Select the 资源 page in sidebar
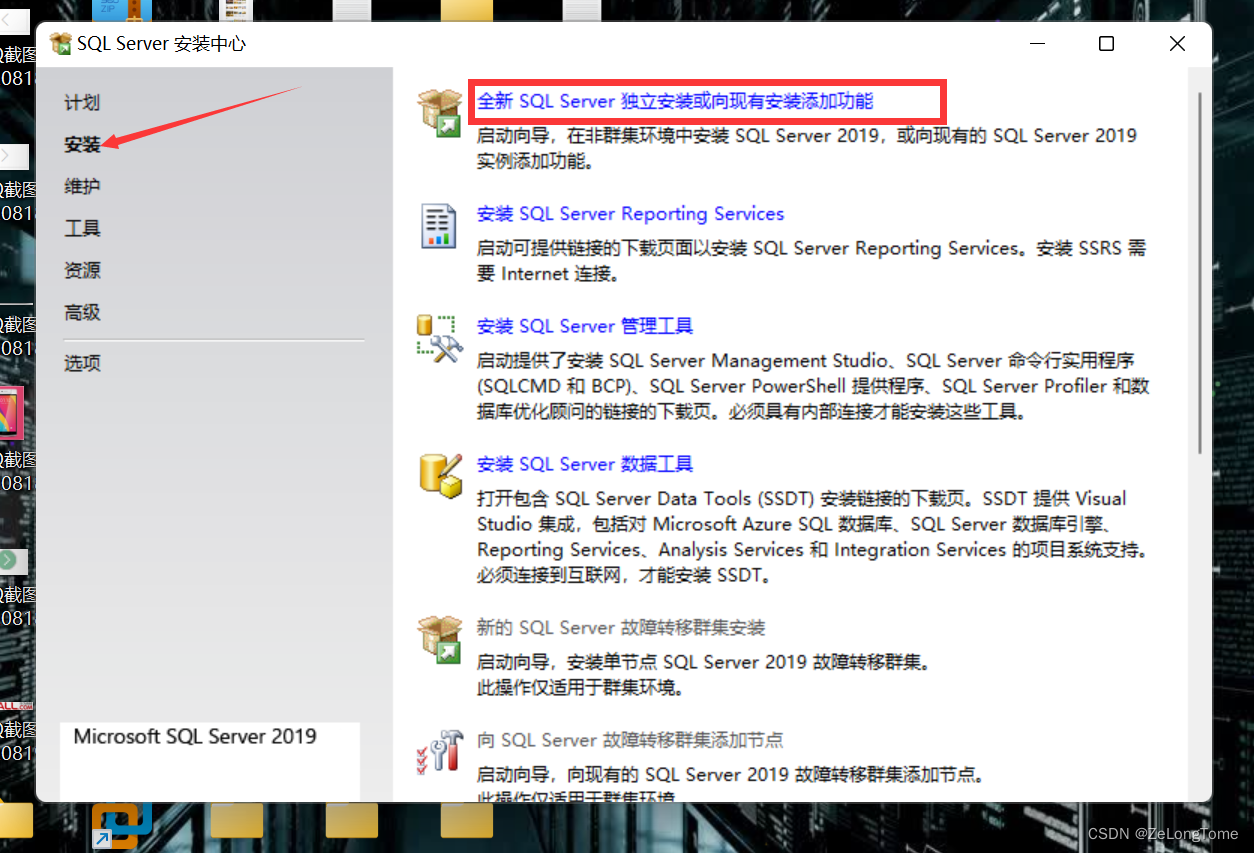 pyautogui.click(x=82, y=271)
